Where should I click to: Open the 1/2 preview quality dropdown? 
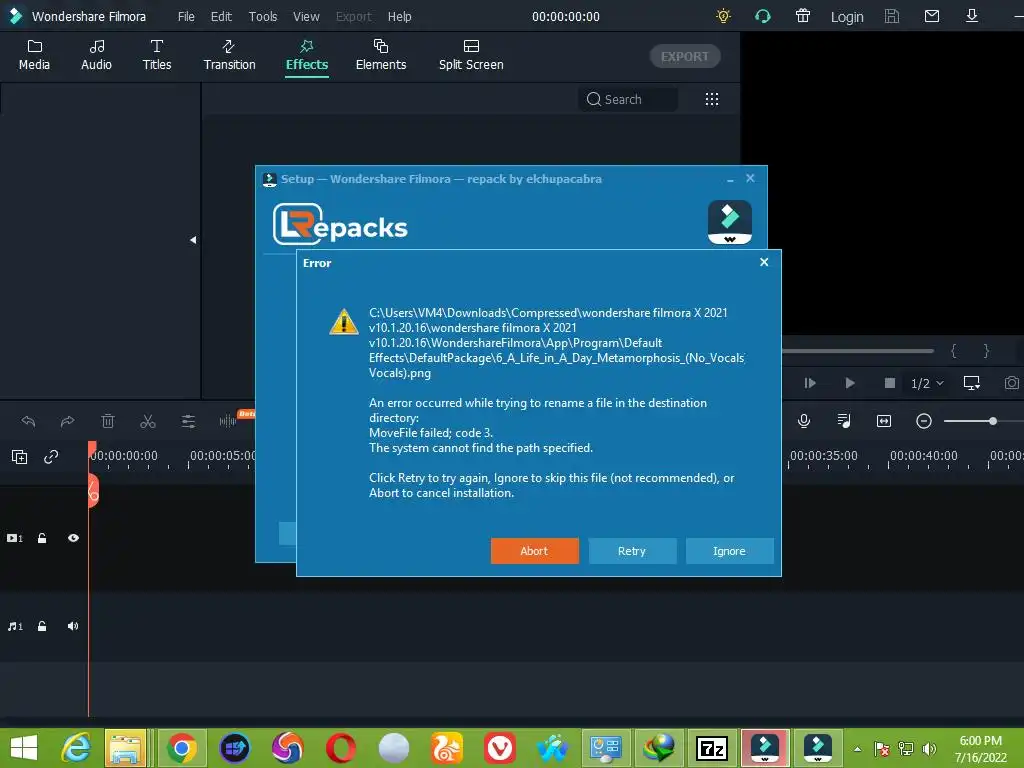point(927,383)
